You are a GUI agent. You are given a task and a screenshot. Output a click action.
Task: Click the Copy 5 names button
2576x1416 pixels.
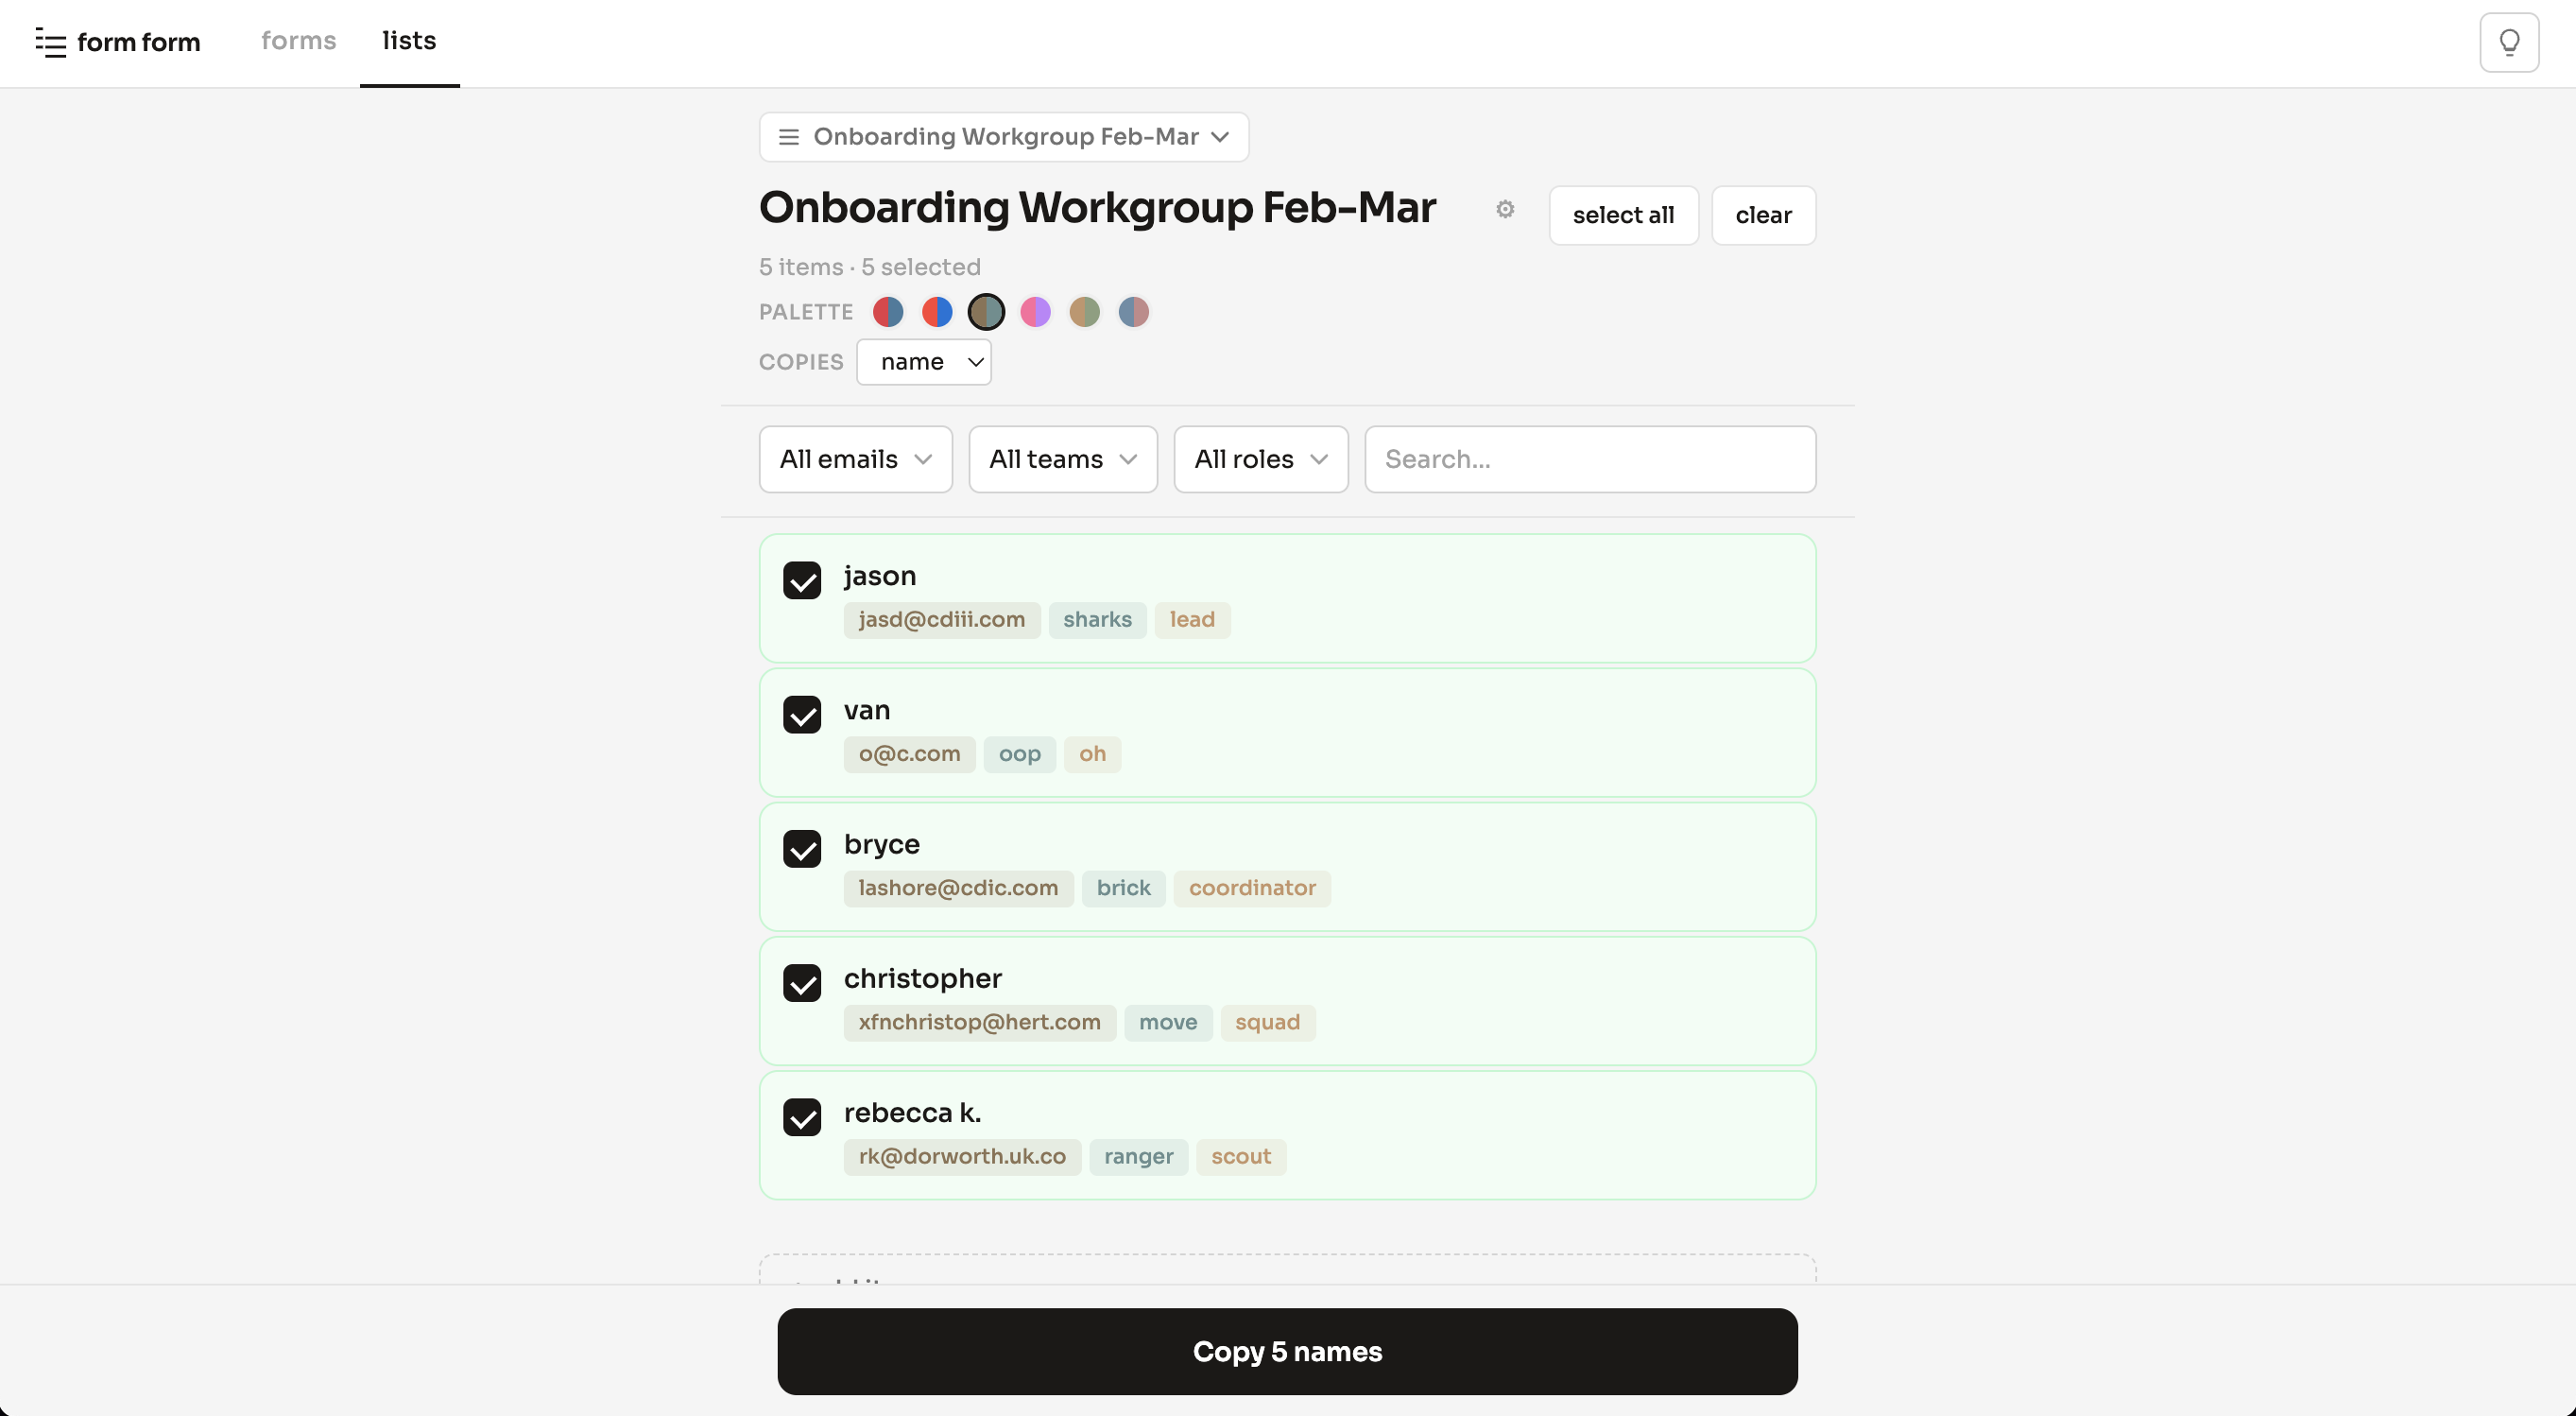[x=1287, y=1351]
